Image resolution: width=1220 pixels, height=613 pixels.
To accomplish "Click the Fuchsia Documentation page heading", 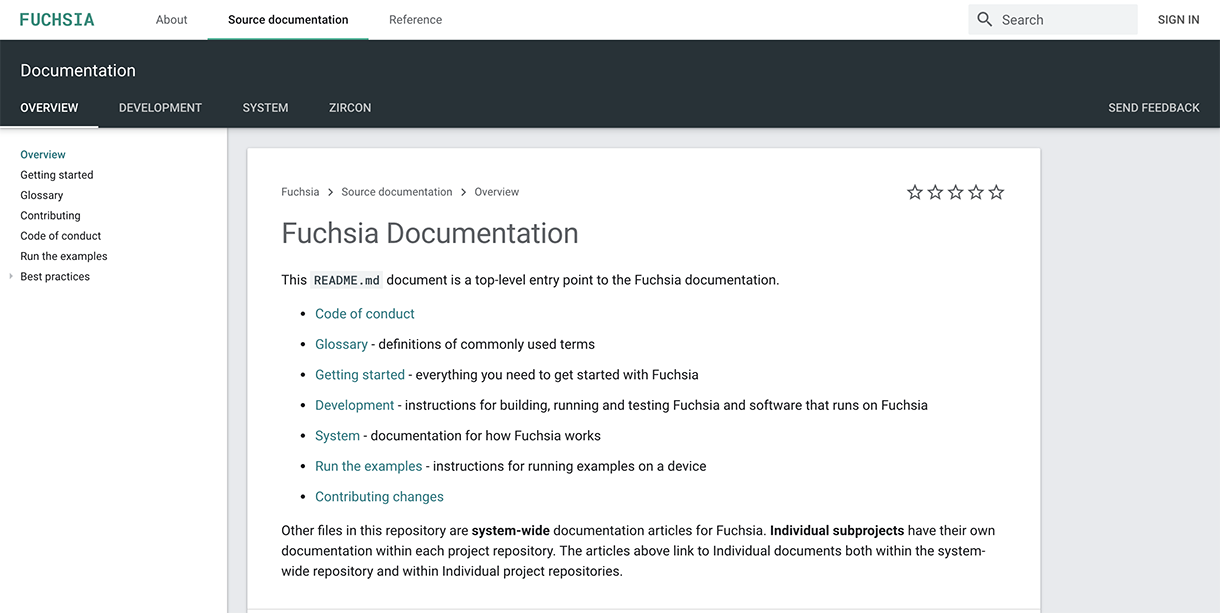I will click(x=430, y=233).
